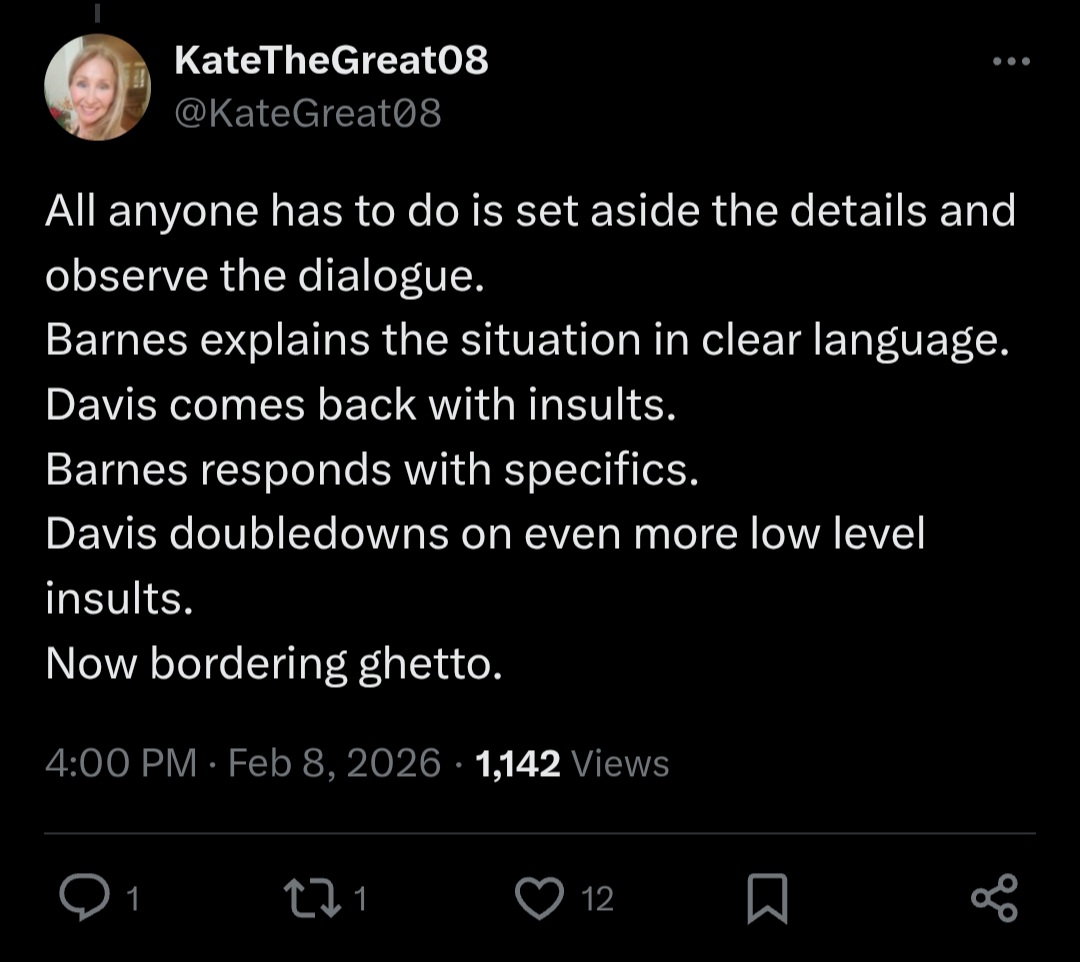
Task: Bookmark this tweet
Action: pyautogui.click(x=768, y=898)
